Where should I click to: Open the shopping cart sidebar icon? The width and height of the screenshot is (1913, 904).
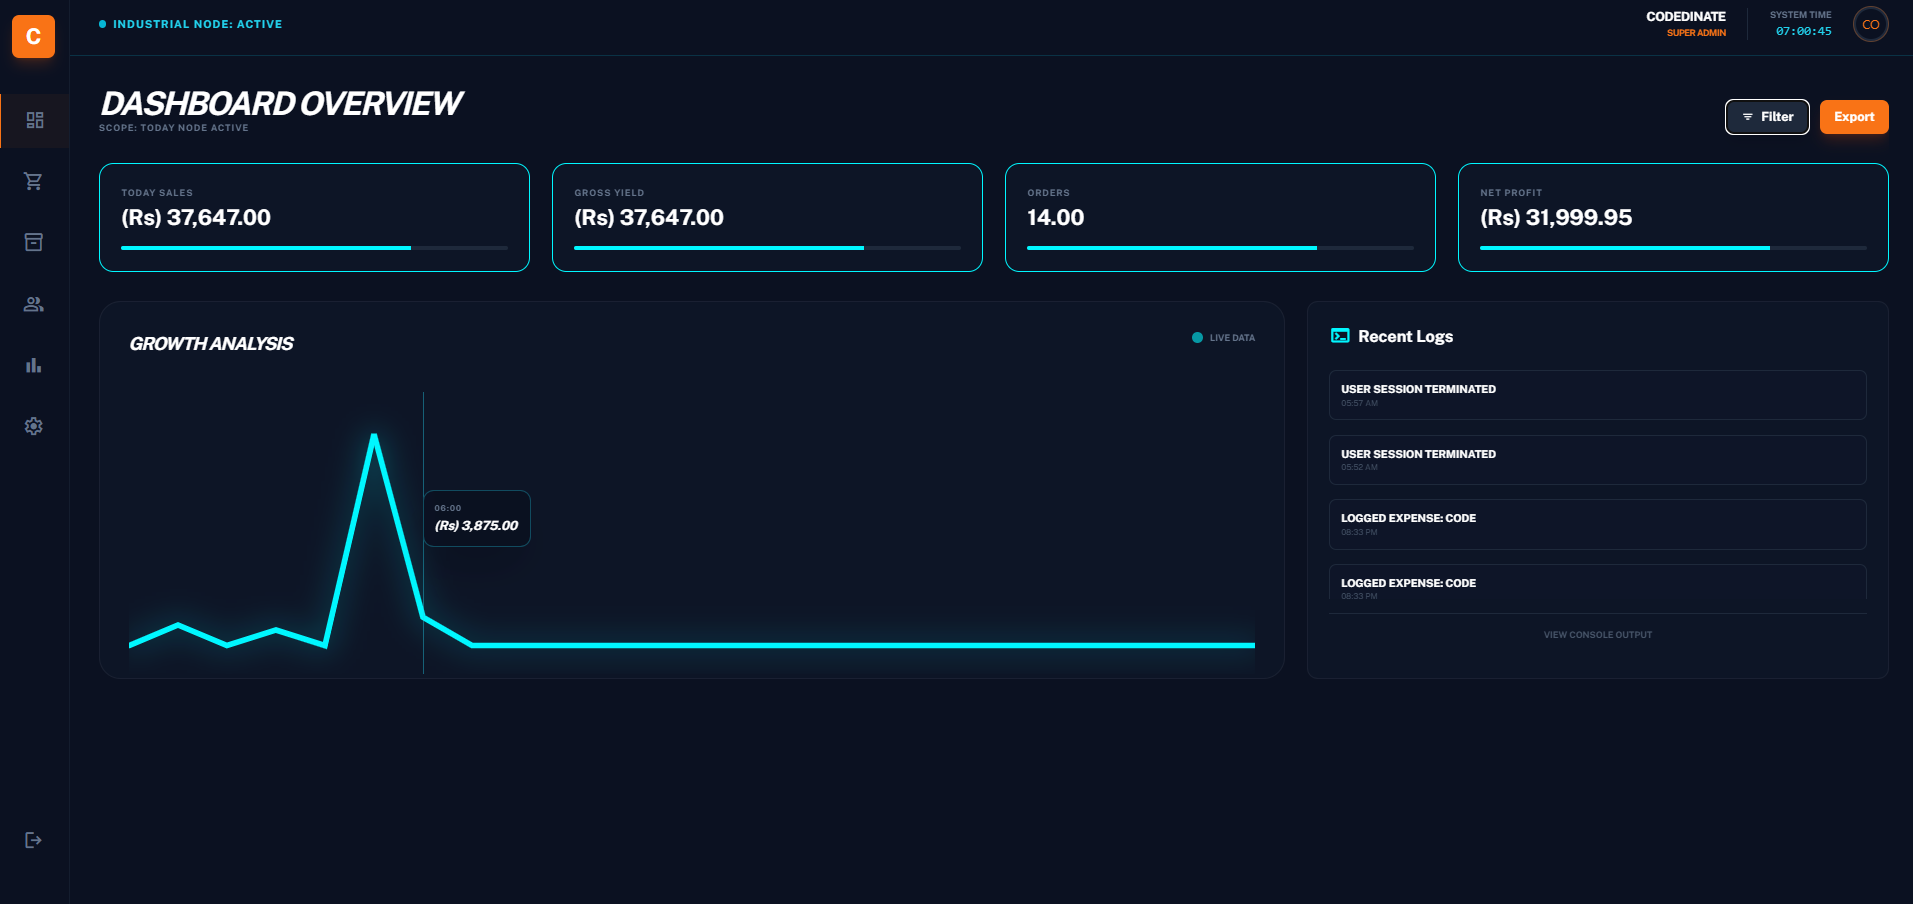pos(34,181)
